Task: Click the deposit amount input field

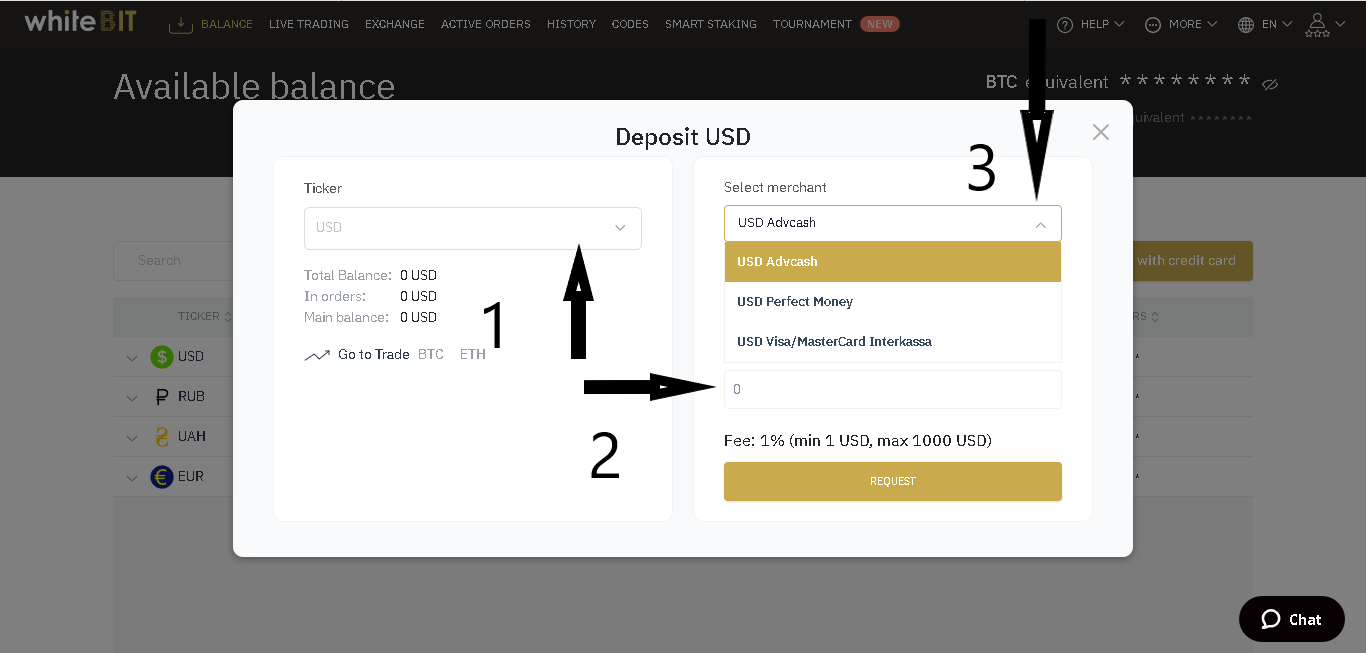Action: pos(893,389)
